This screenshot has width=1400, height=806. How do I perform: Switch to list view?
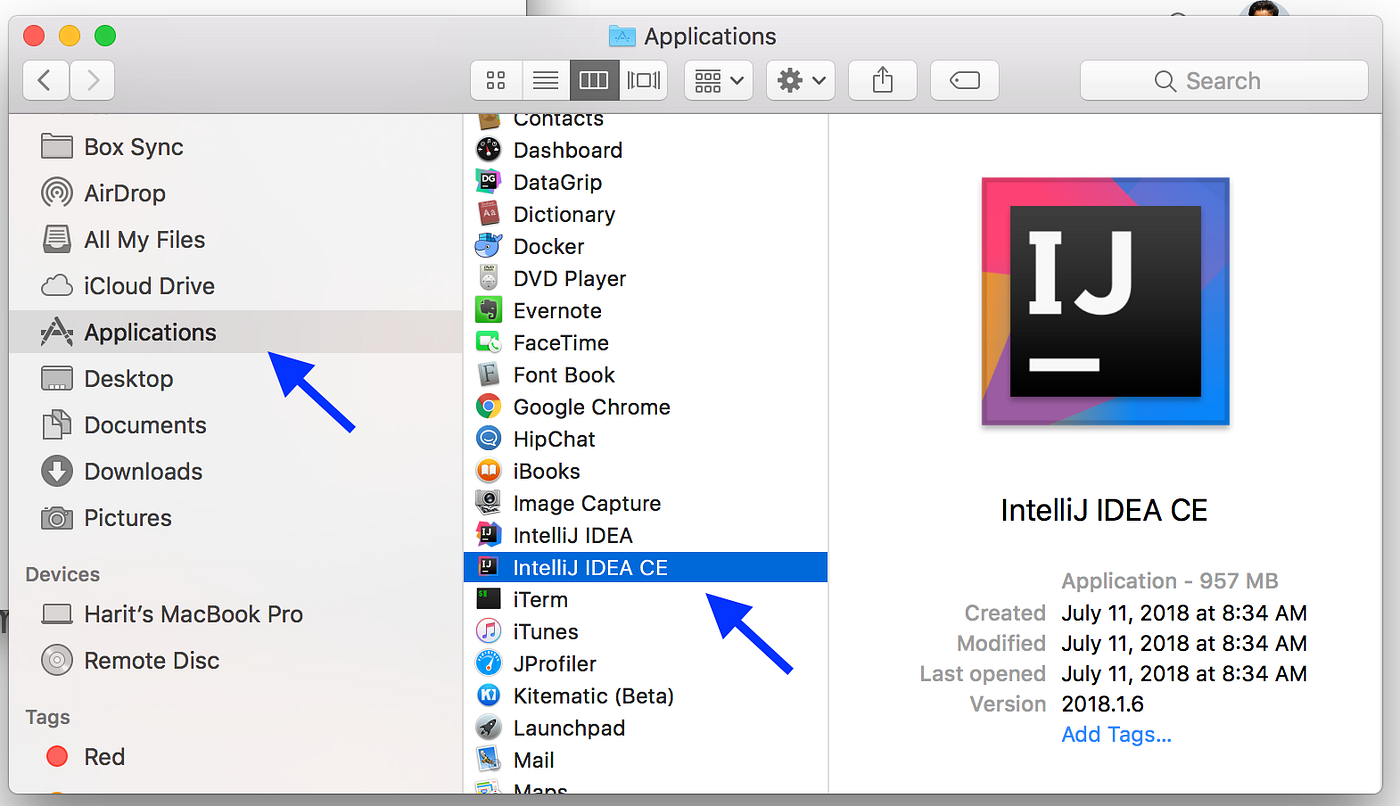[x=545, y=80]
